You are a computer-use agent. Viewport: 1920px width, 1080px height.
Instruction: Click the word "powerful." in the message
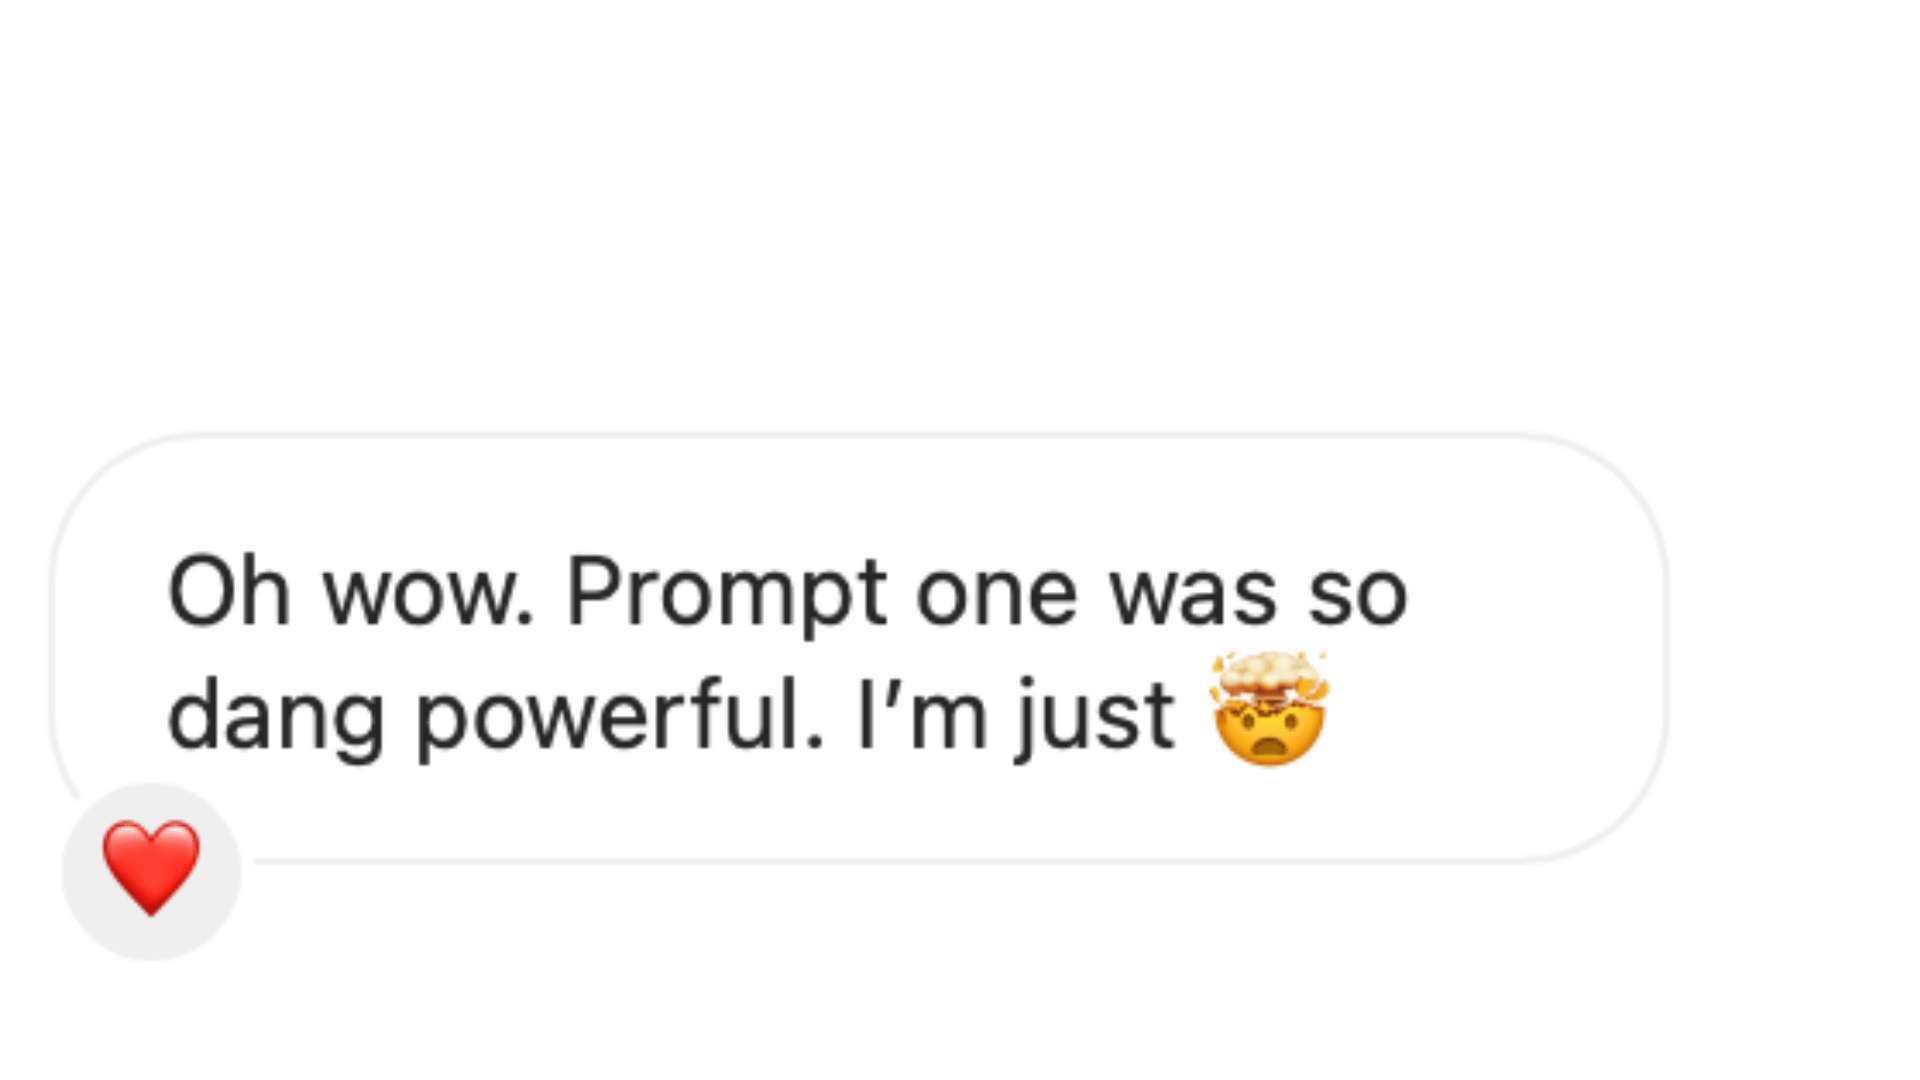coord(620,716)
